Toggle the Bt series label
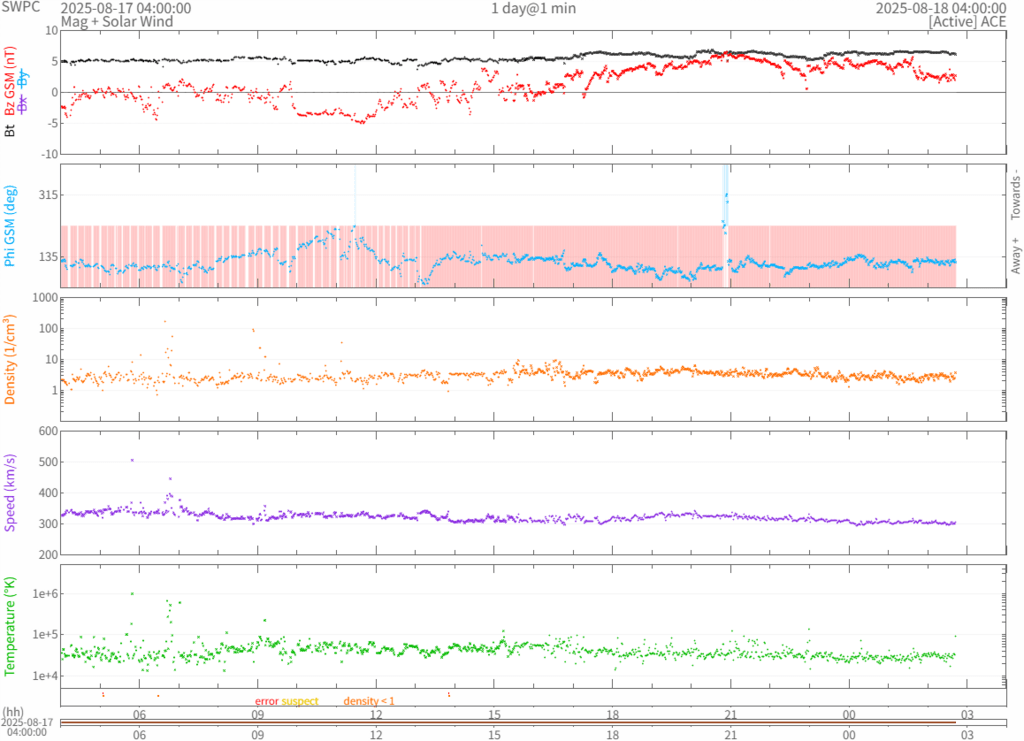This screenshot has height=741, width=1024. [x=11, y=130]
